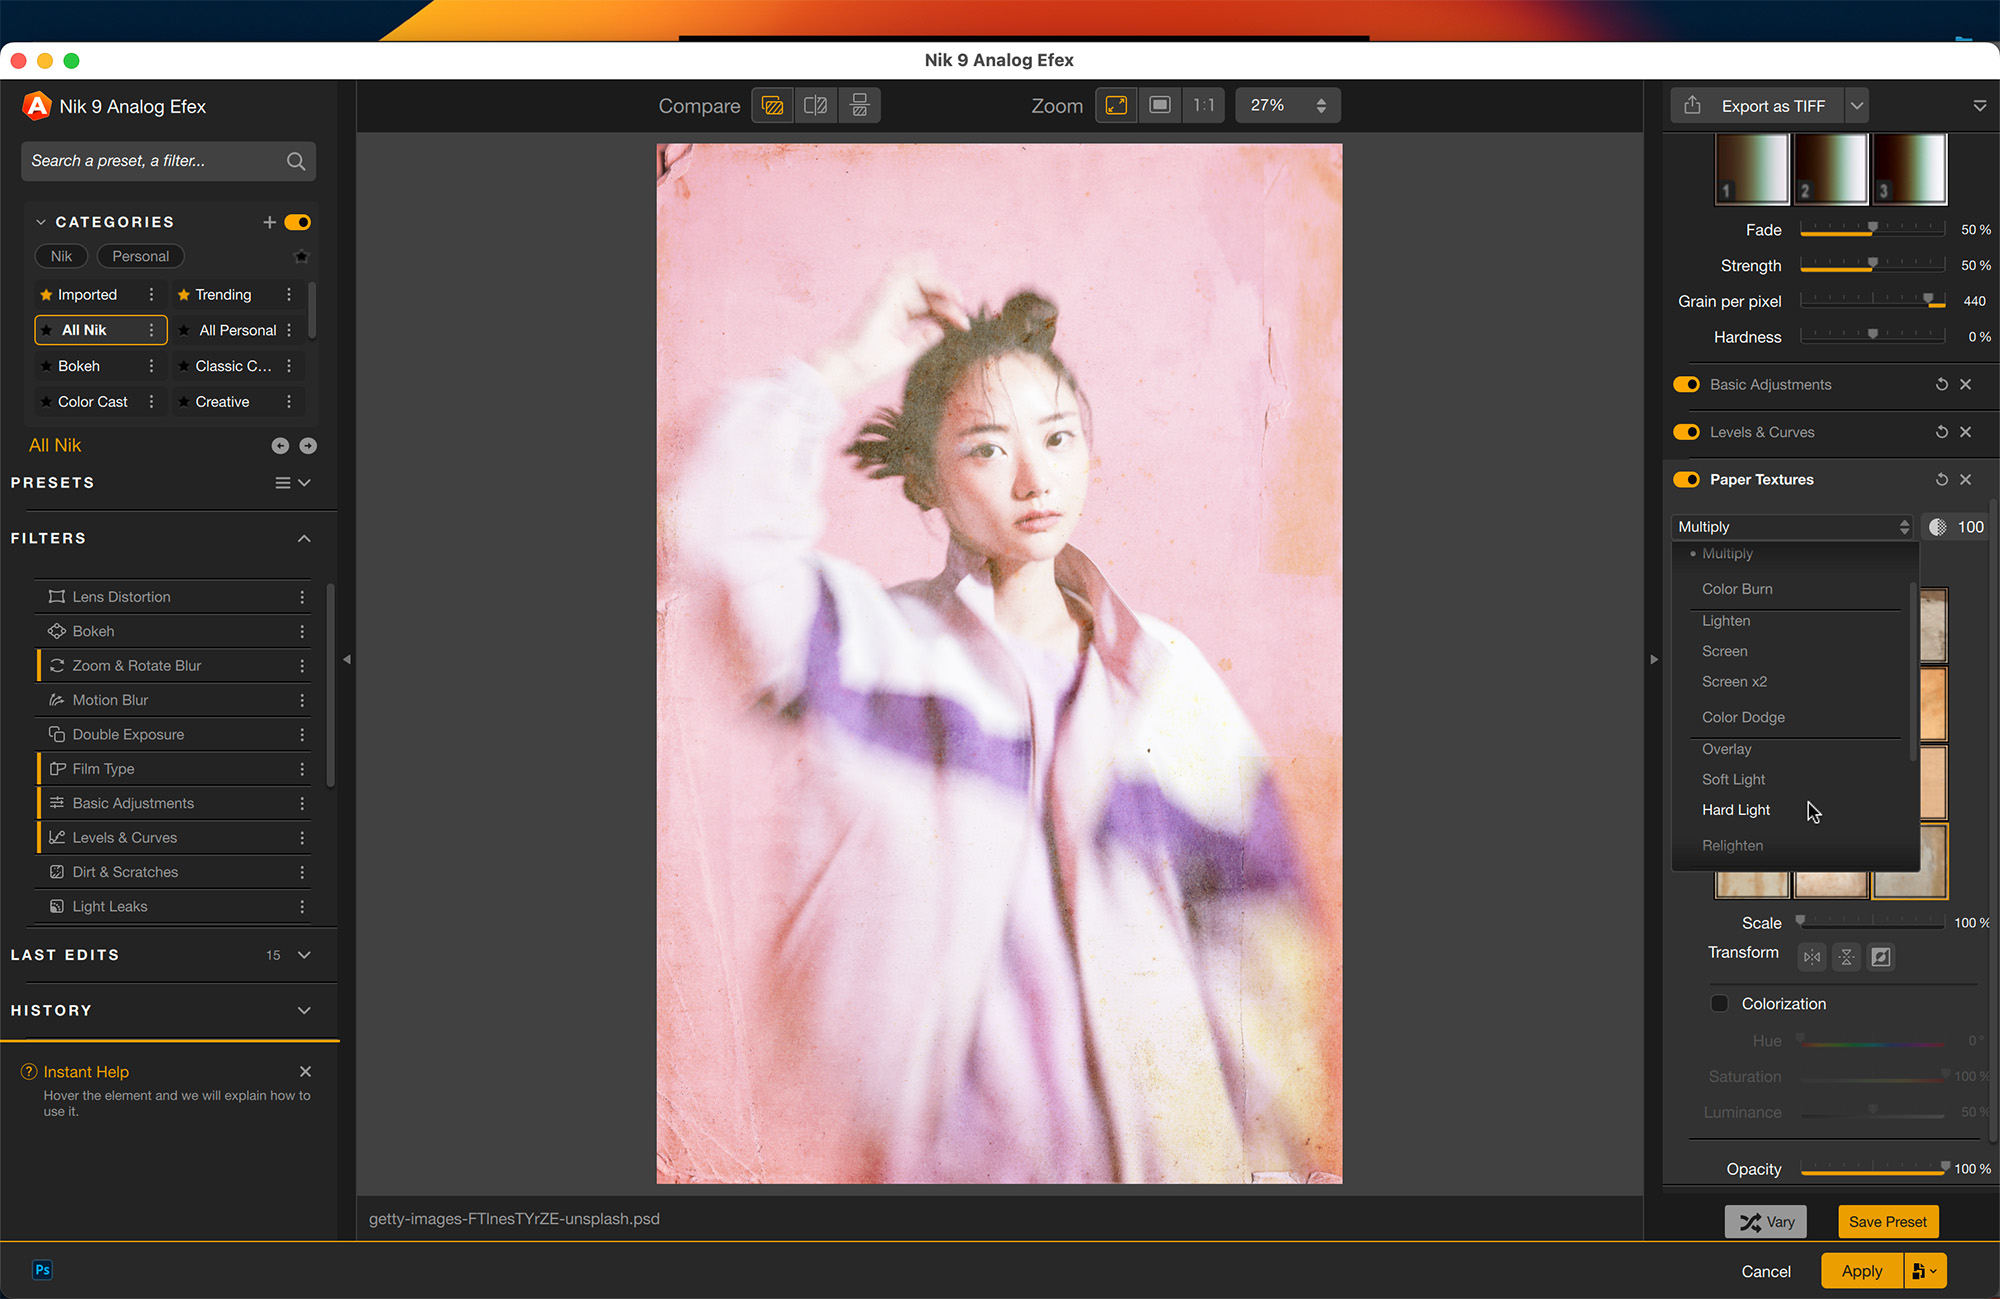2000x1299 pixels.
Task: Select the side-by-side compare view icon
Action: click(x=859, y=105)
